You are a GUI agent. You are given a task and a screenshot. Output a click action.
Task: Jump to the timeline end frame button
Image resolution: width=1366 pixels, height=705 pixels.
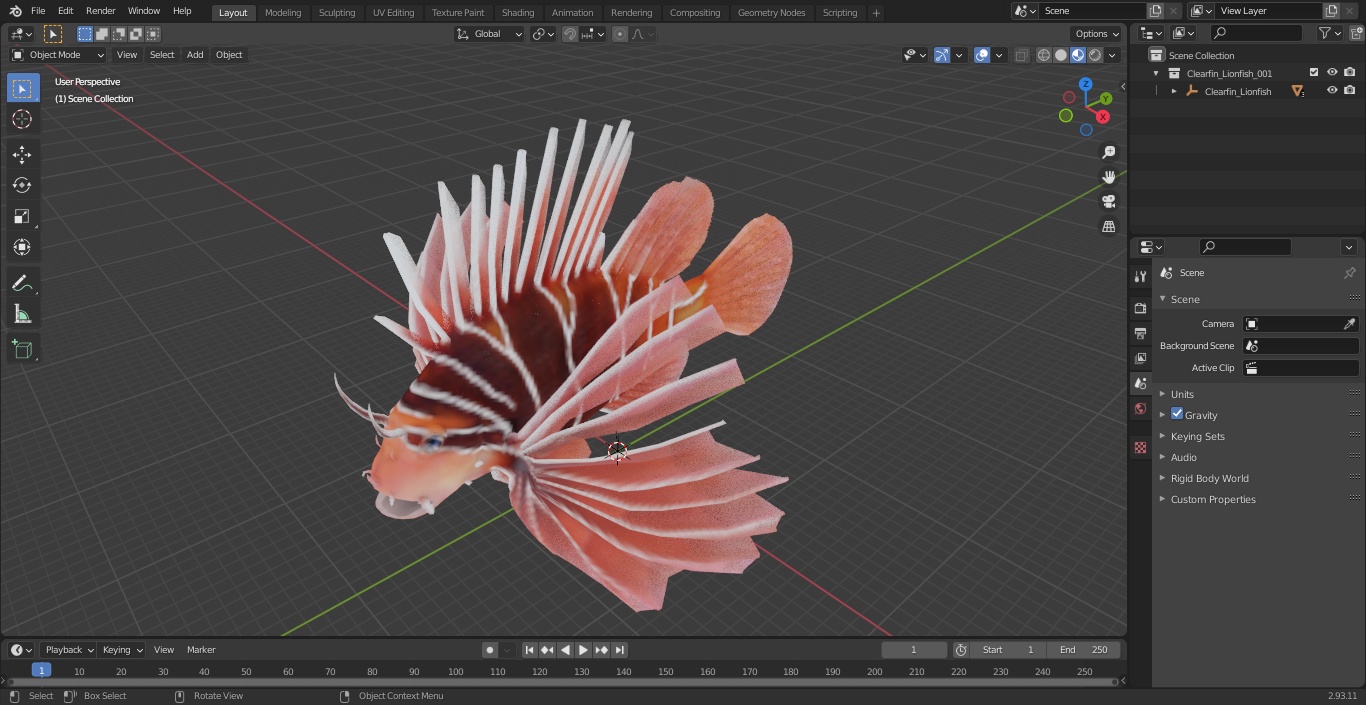click(x=619, y=650)
